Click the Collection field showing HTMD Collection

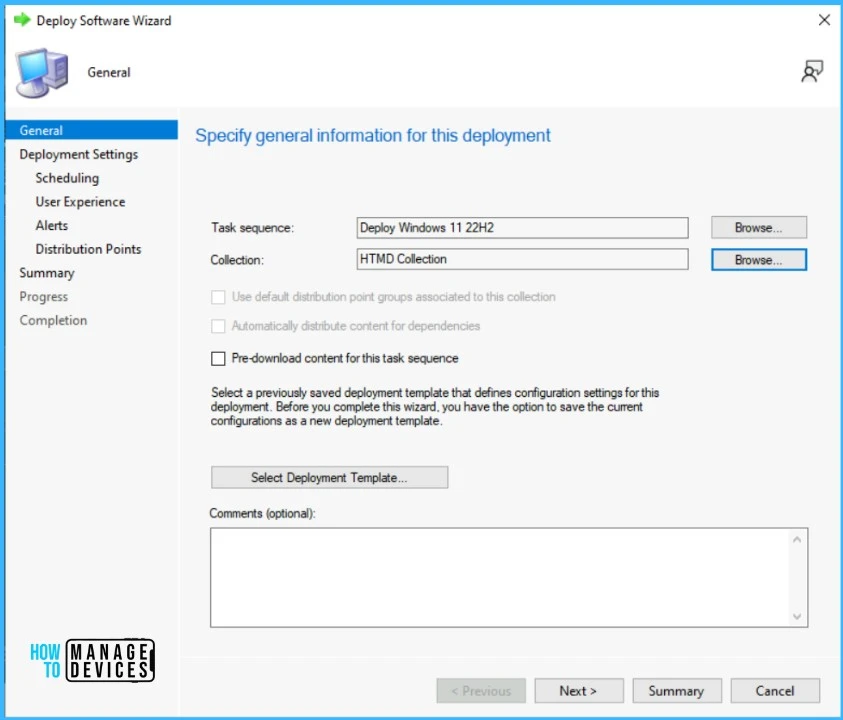522,259
